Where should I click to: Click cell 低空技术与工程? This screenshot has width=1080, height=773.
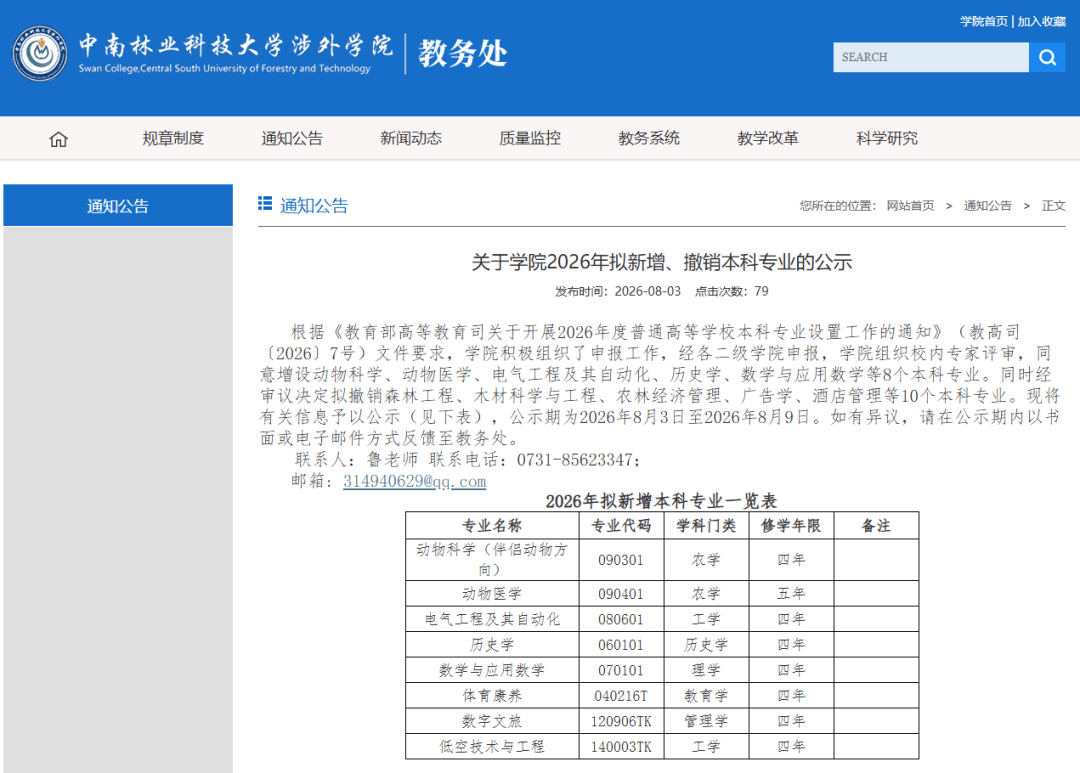[492, 746]
